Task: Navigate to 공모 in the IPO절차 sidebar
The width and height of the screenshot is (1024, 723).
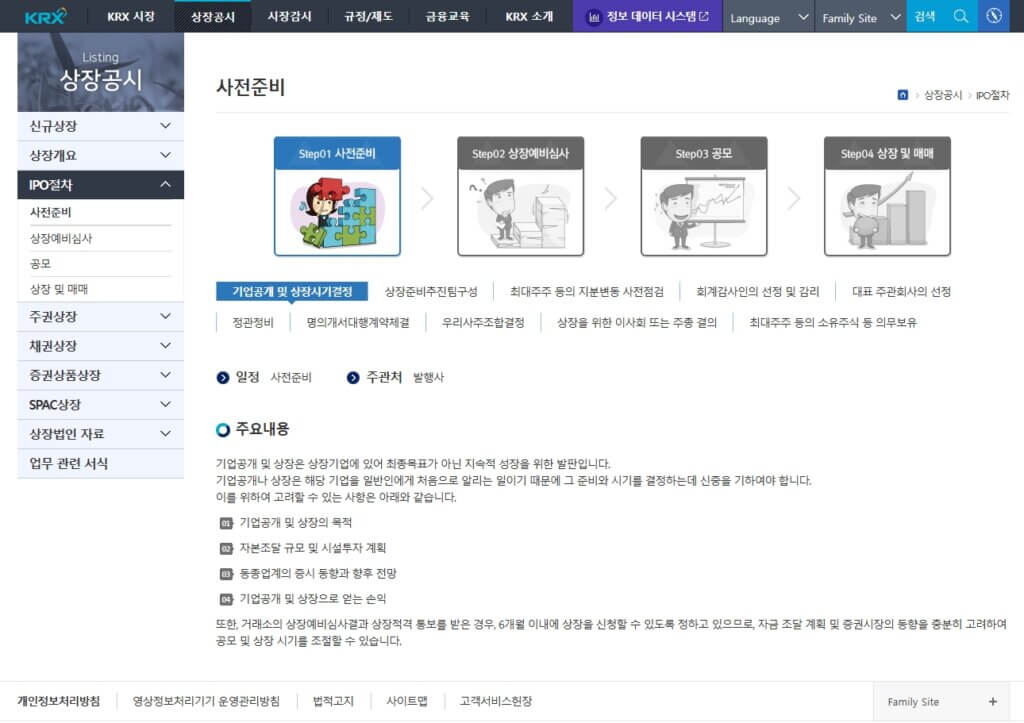Action: tap(100, 263)
